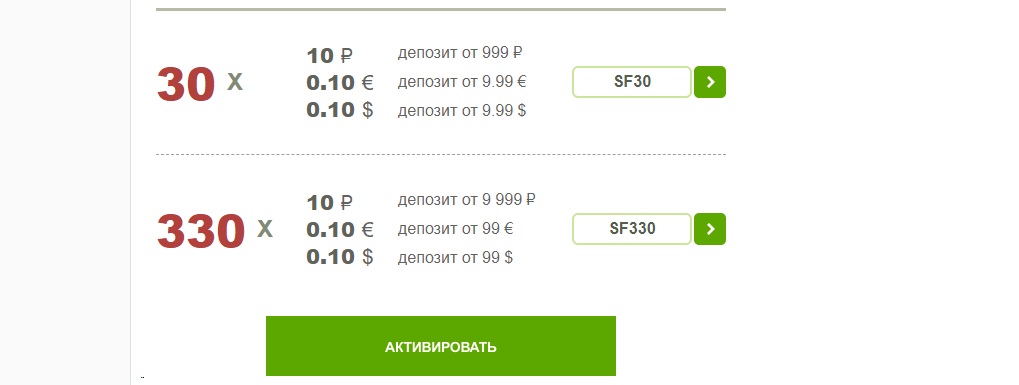Click 10 ₽ value in the 330x offer
1019x385 pixels.
click(329, 202)
